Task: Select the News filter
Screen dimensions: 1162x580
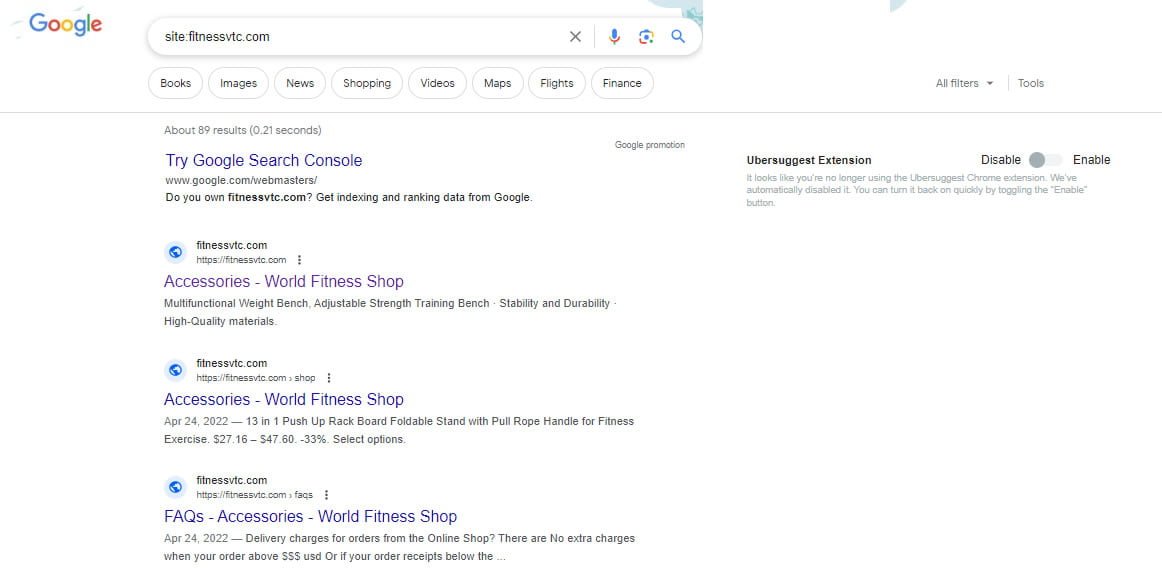Action: coord(300,83)
